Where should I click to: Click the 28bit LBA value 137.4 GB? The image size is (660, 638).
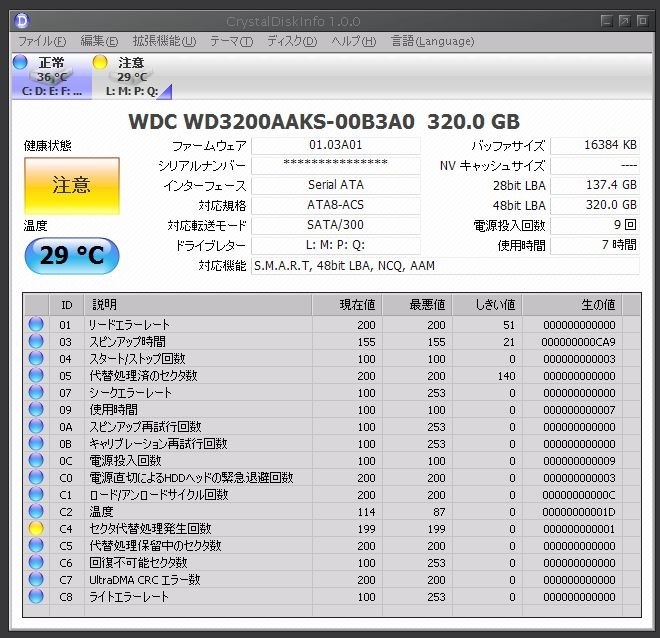595,185
